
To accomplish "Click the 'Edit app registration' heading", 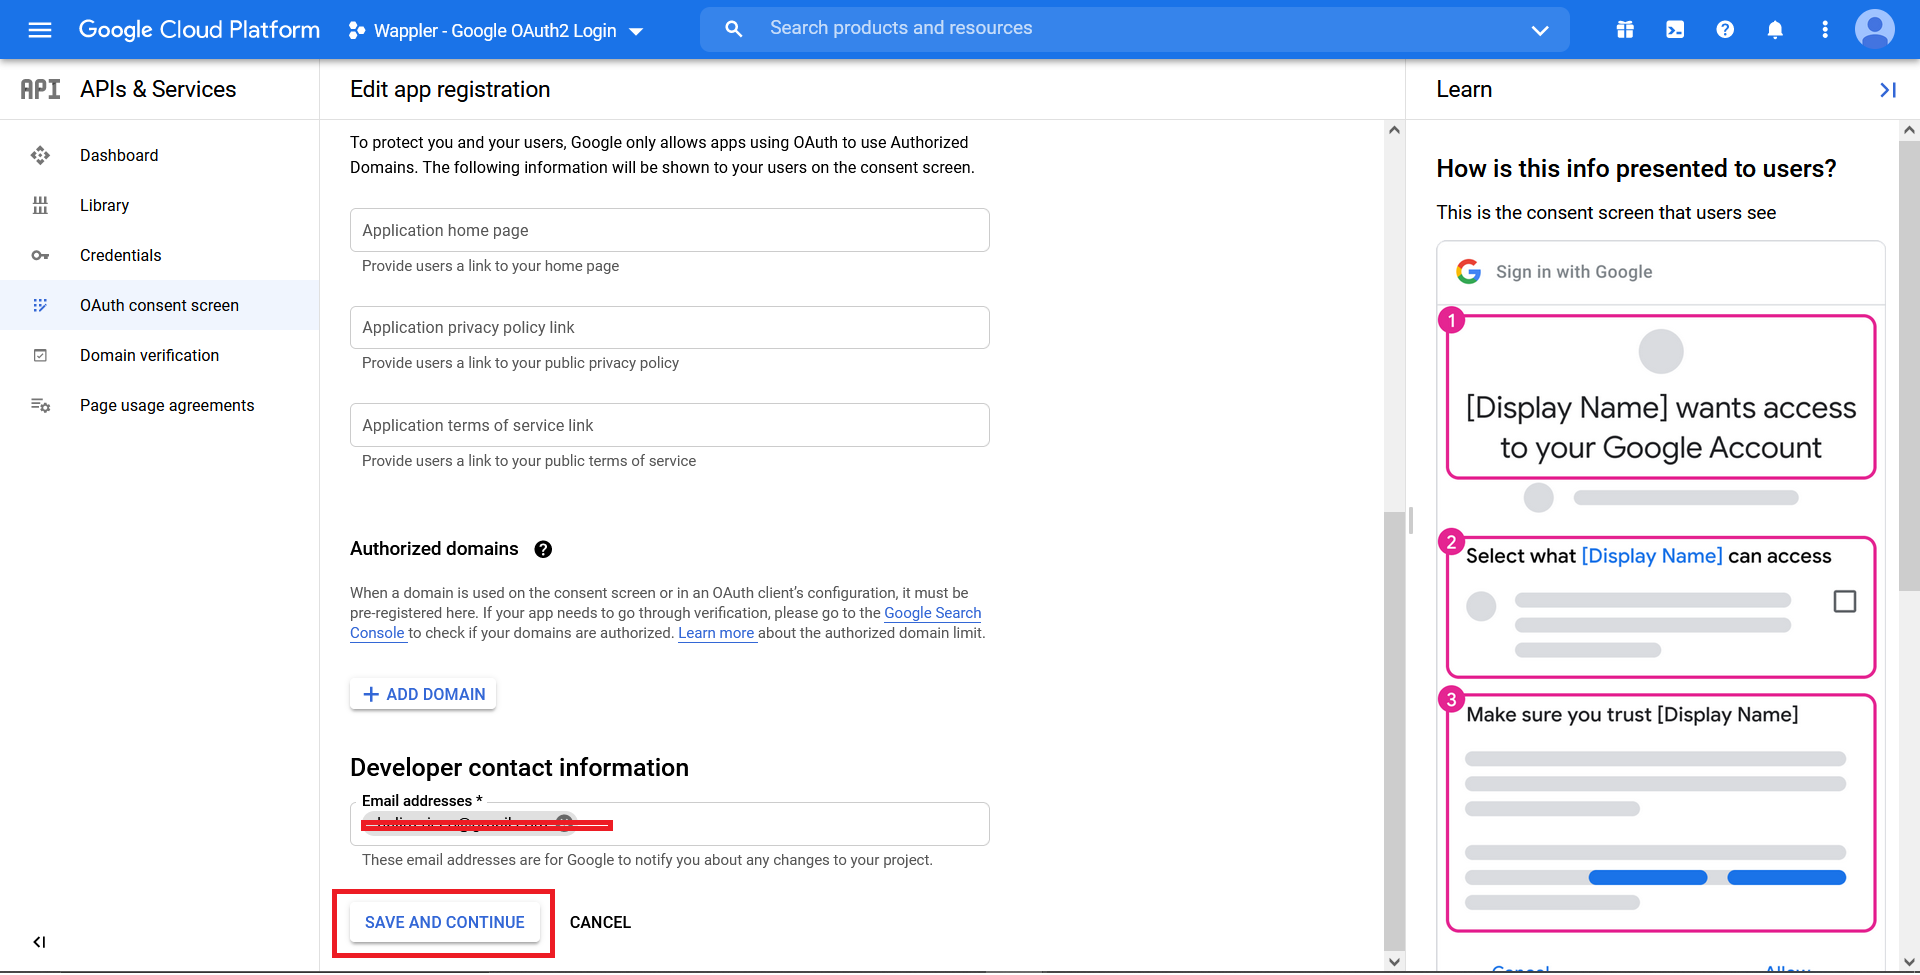I will pos(450,89).
